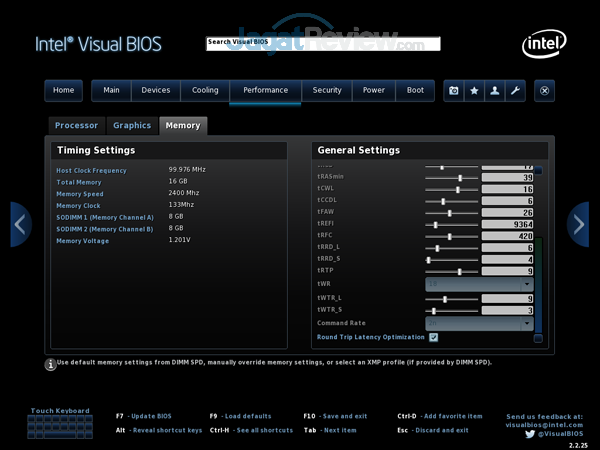Open the Touch Keyboard icon

point(60,427)
